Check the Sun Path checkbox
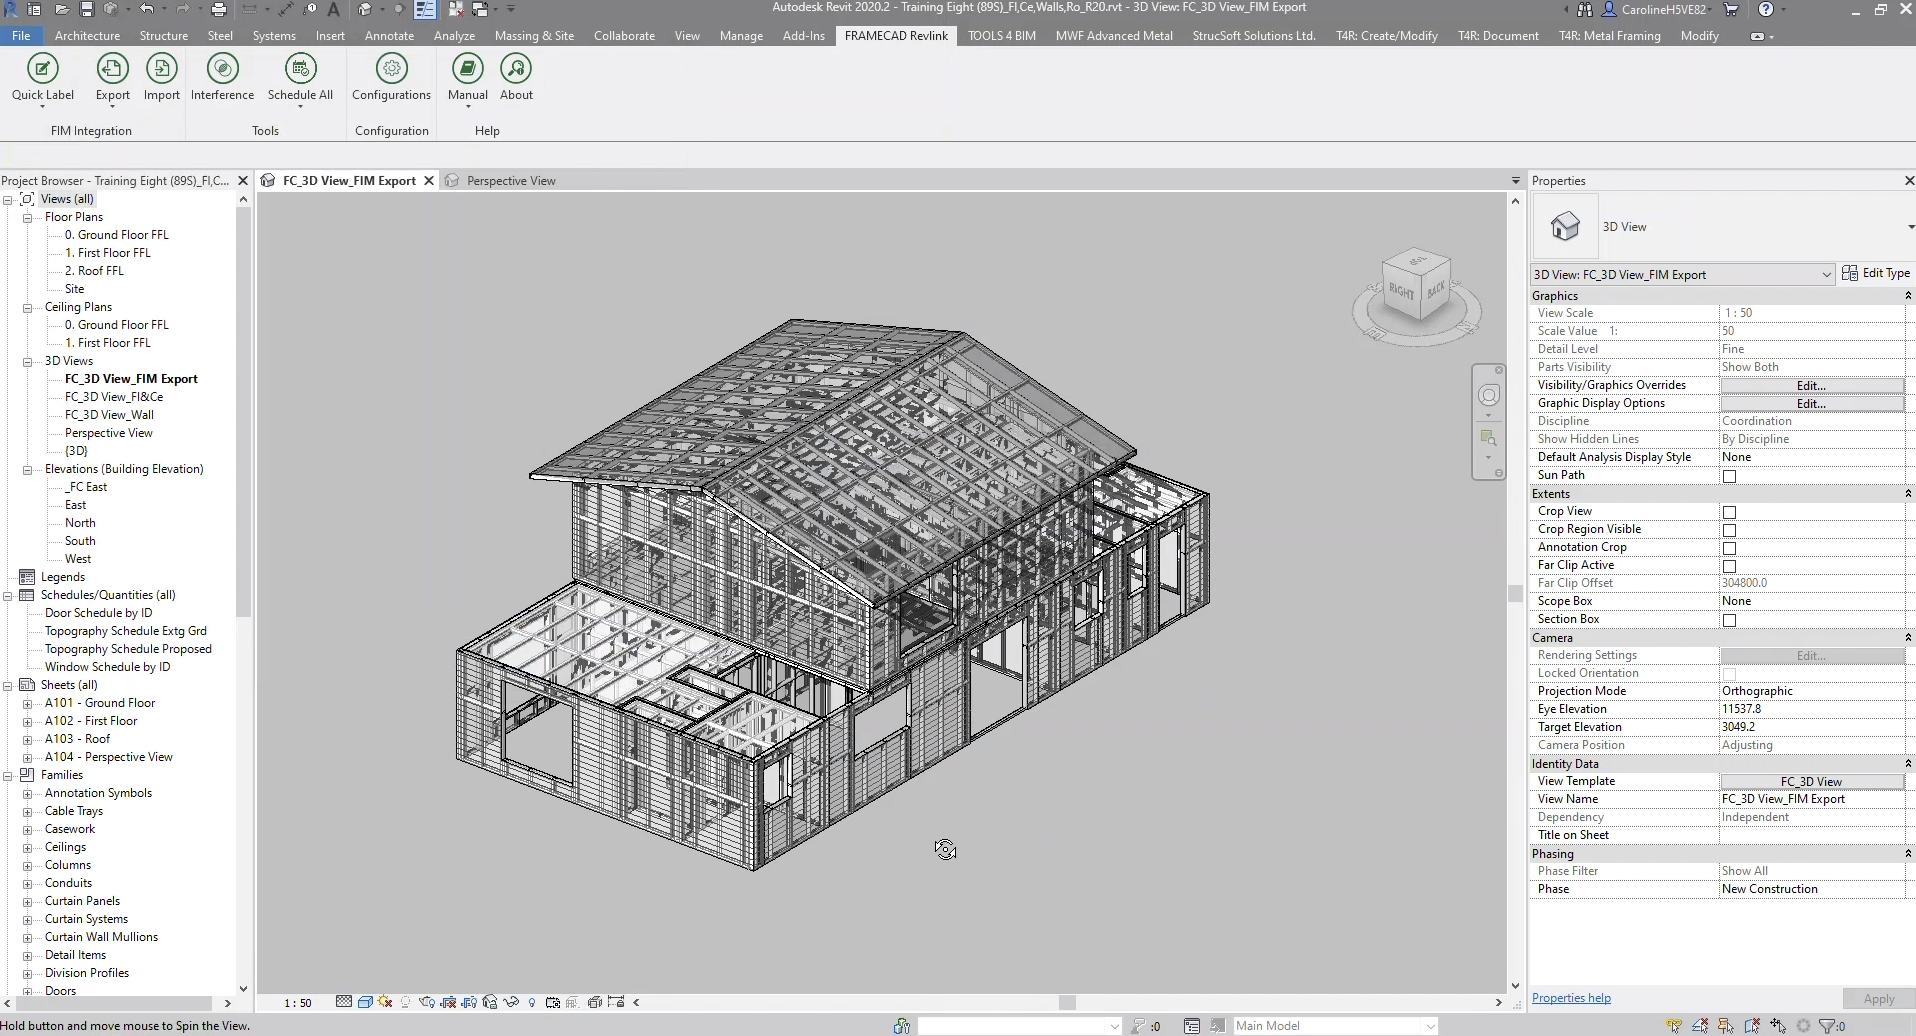1916x1036 pixels. tap(1729, 476)
